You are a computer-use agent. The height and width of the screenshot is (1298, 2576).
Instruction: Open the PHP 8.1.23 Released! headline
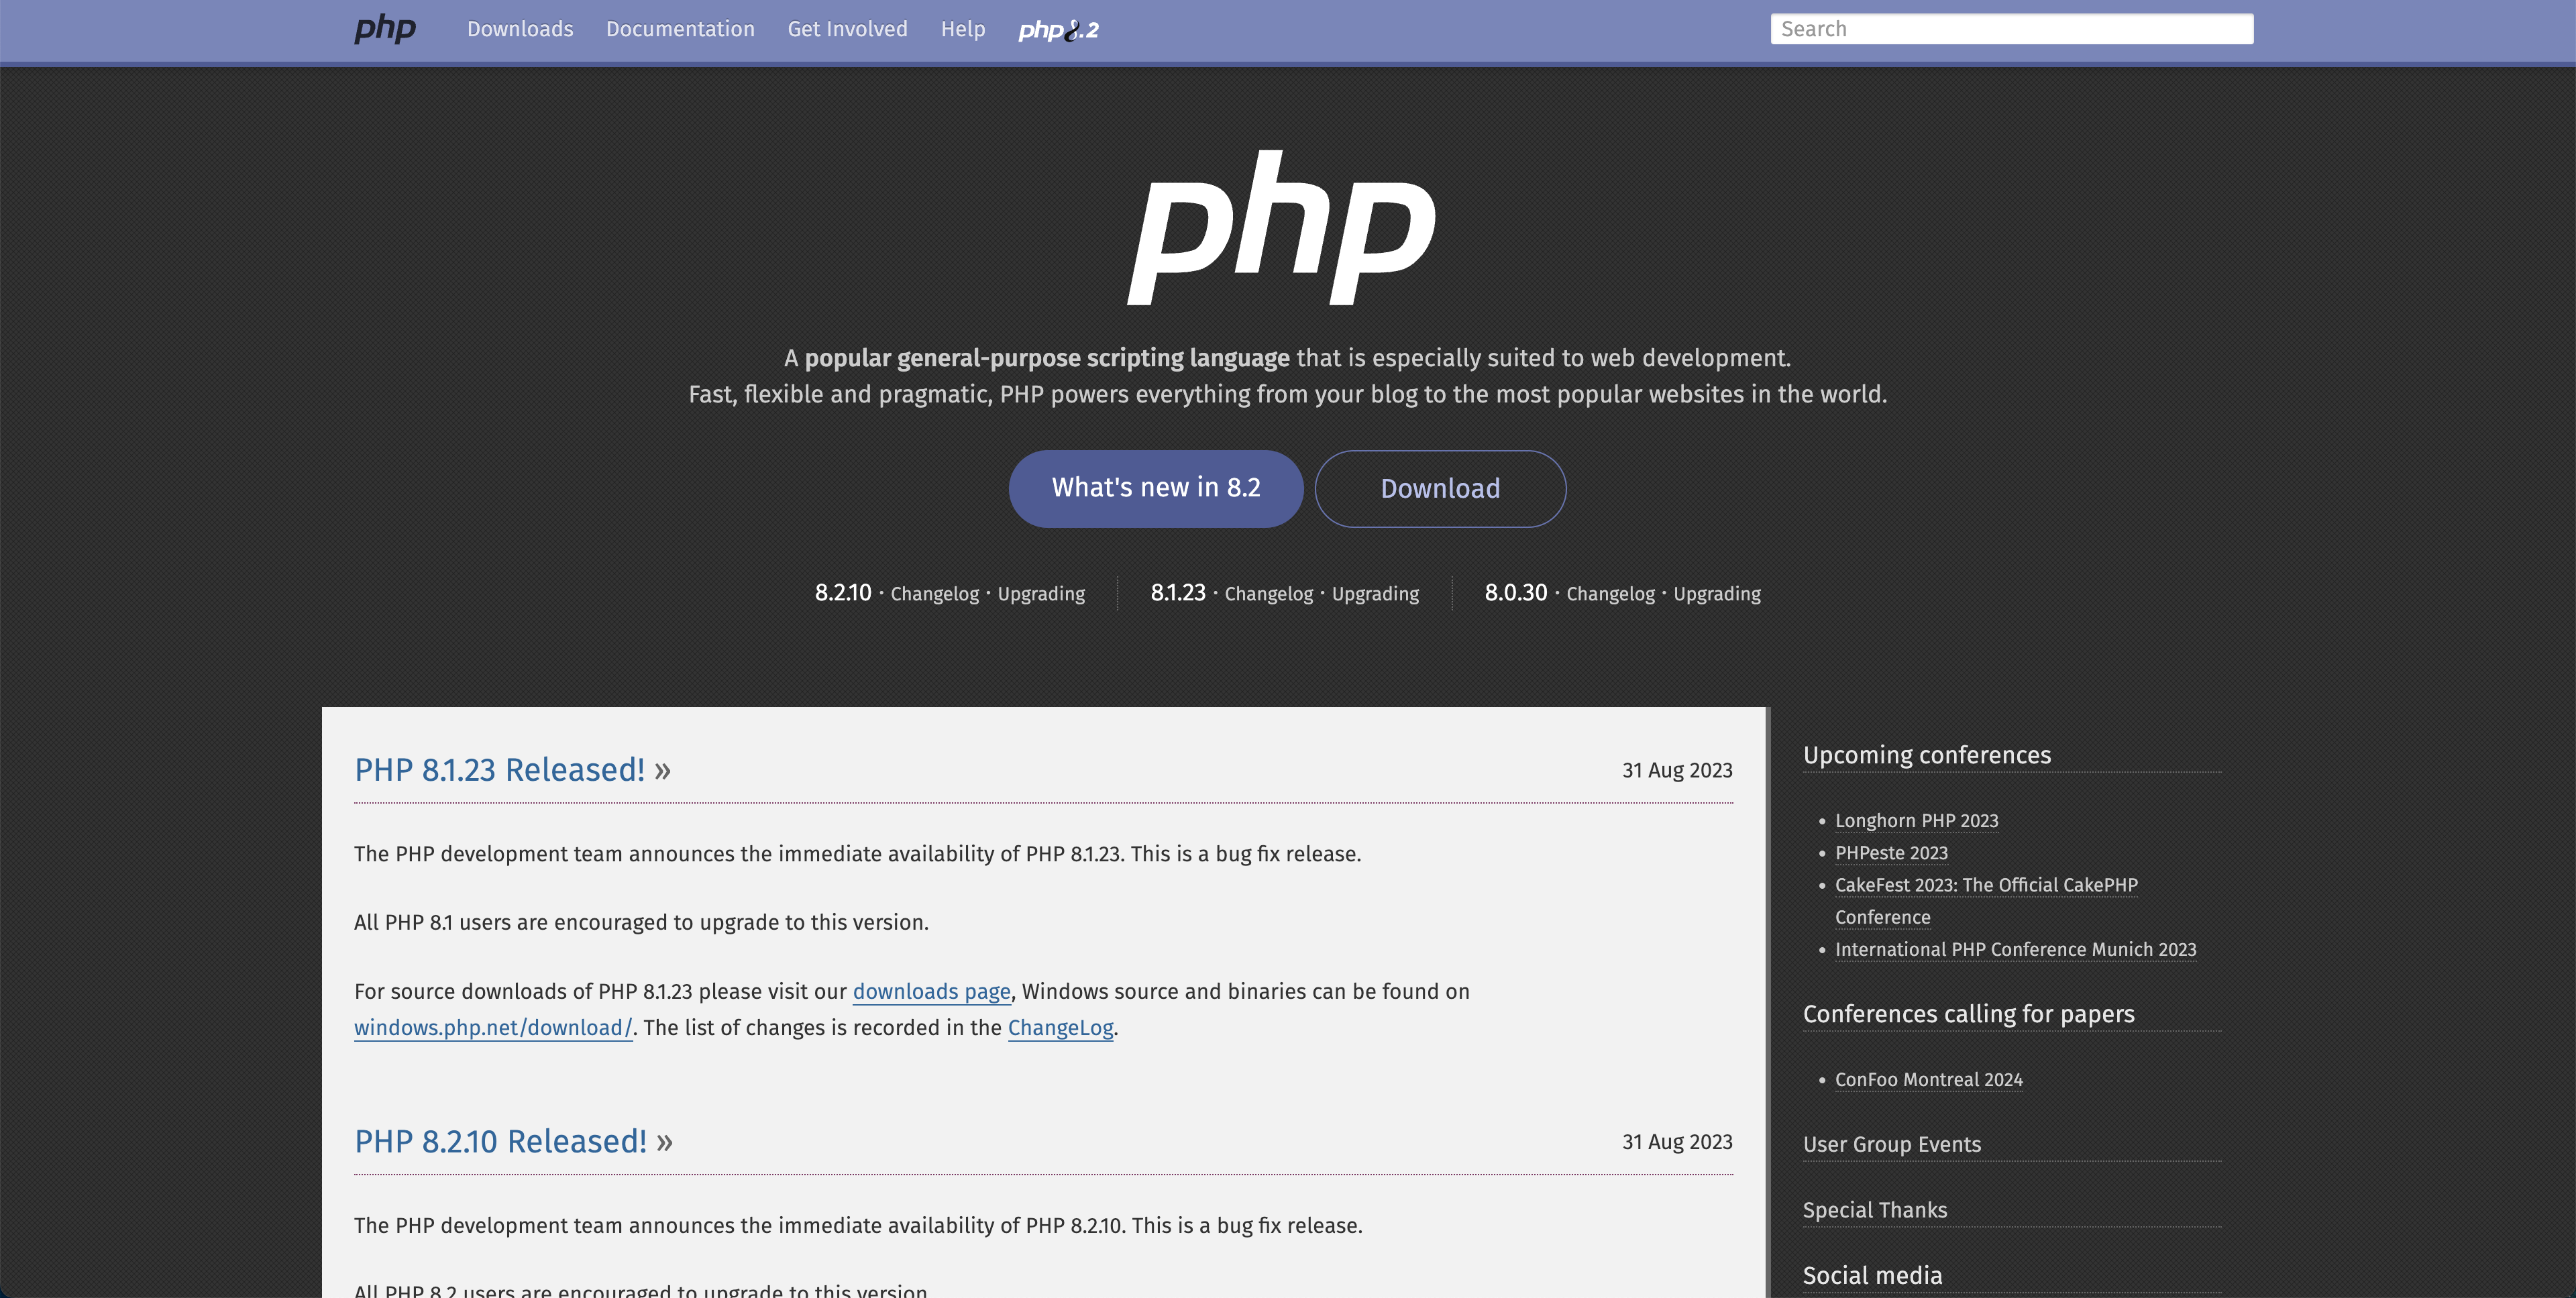coord(500,770)
